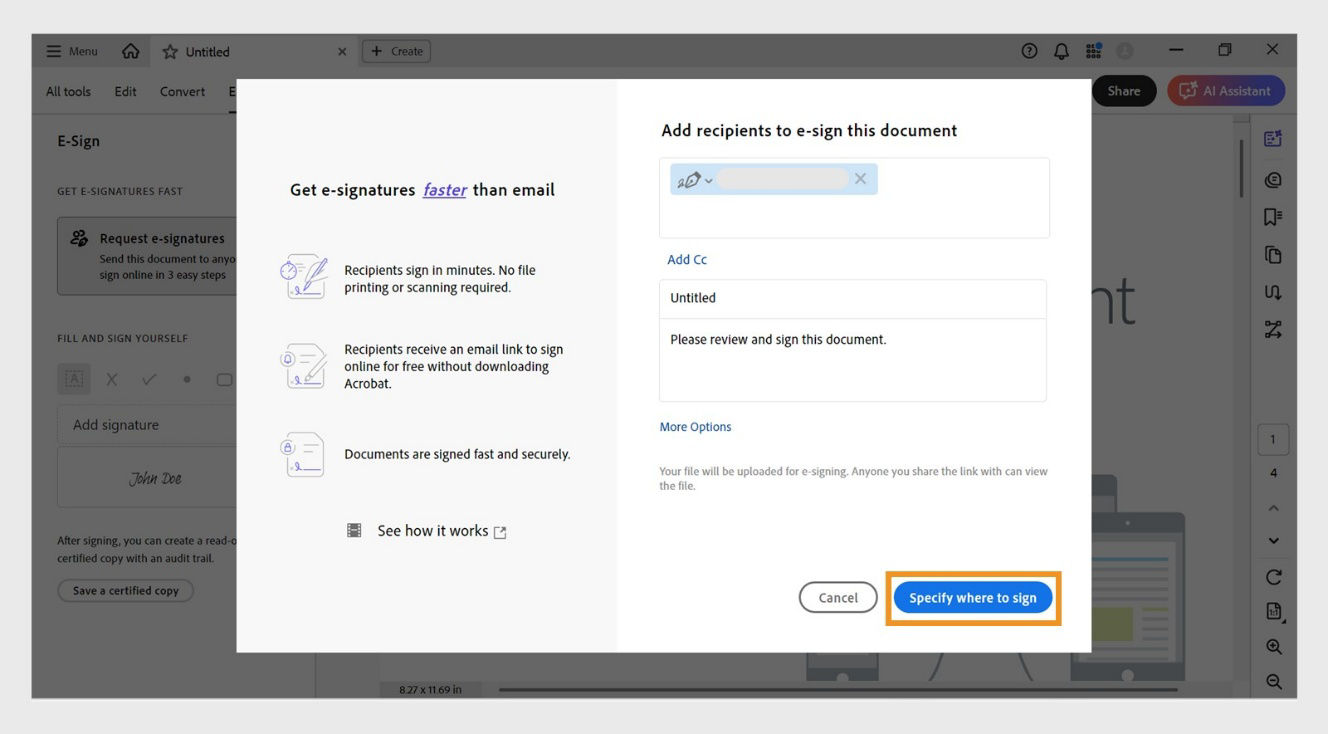Click the Untitled subject input field

[852, 297]
